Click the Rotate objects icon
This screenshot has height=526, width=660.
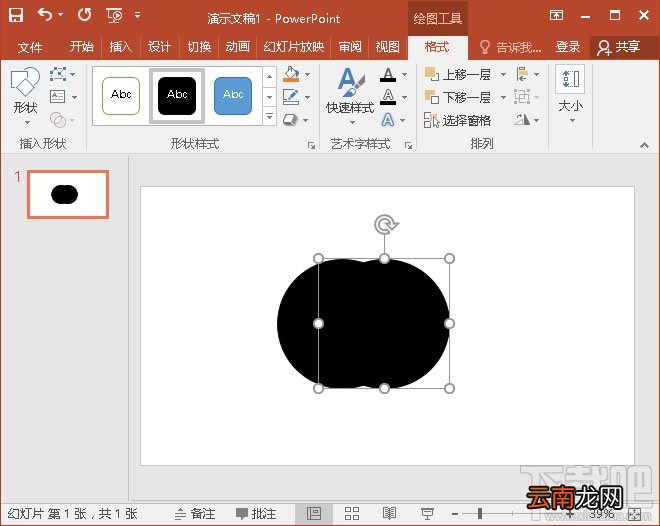522,120
